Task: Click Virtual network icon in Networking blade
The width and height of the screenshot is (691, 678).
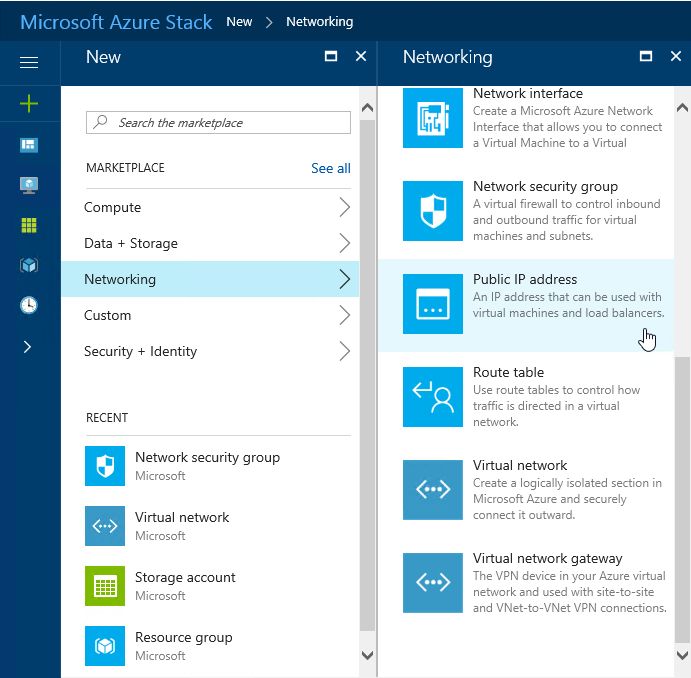Action: point(433,490)
